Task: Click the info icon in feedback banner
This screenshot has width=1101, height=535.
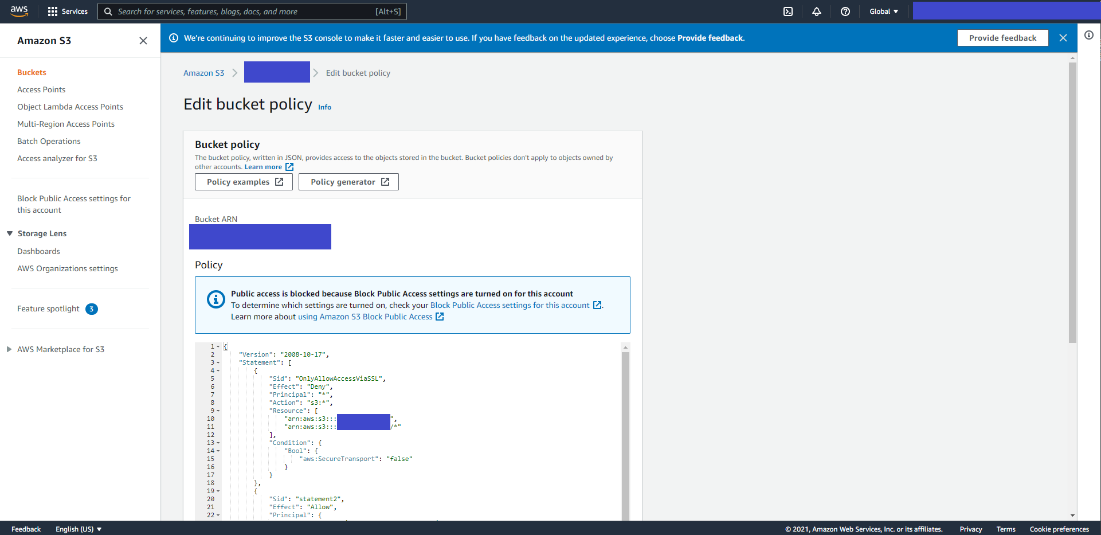Action: (x=174, y=38)
